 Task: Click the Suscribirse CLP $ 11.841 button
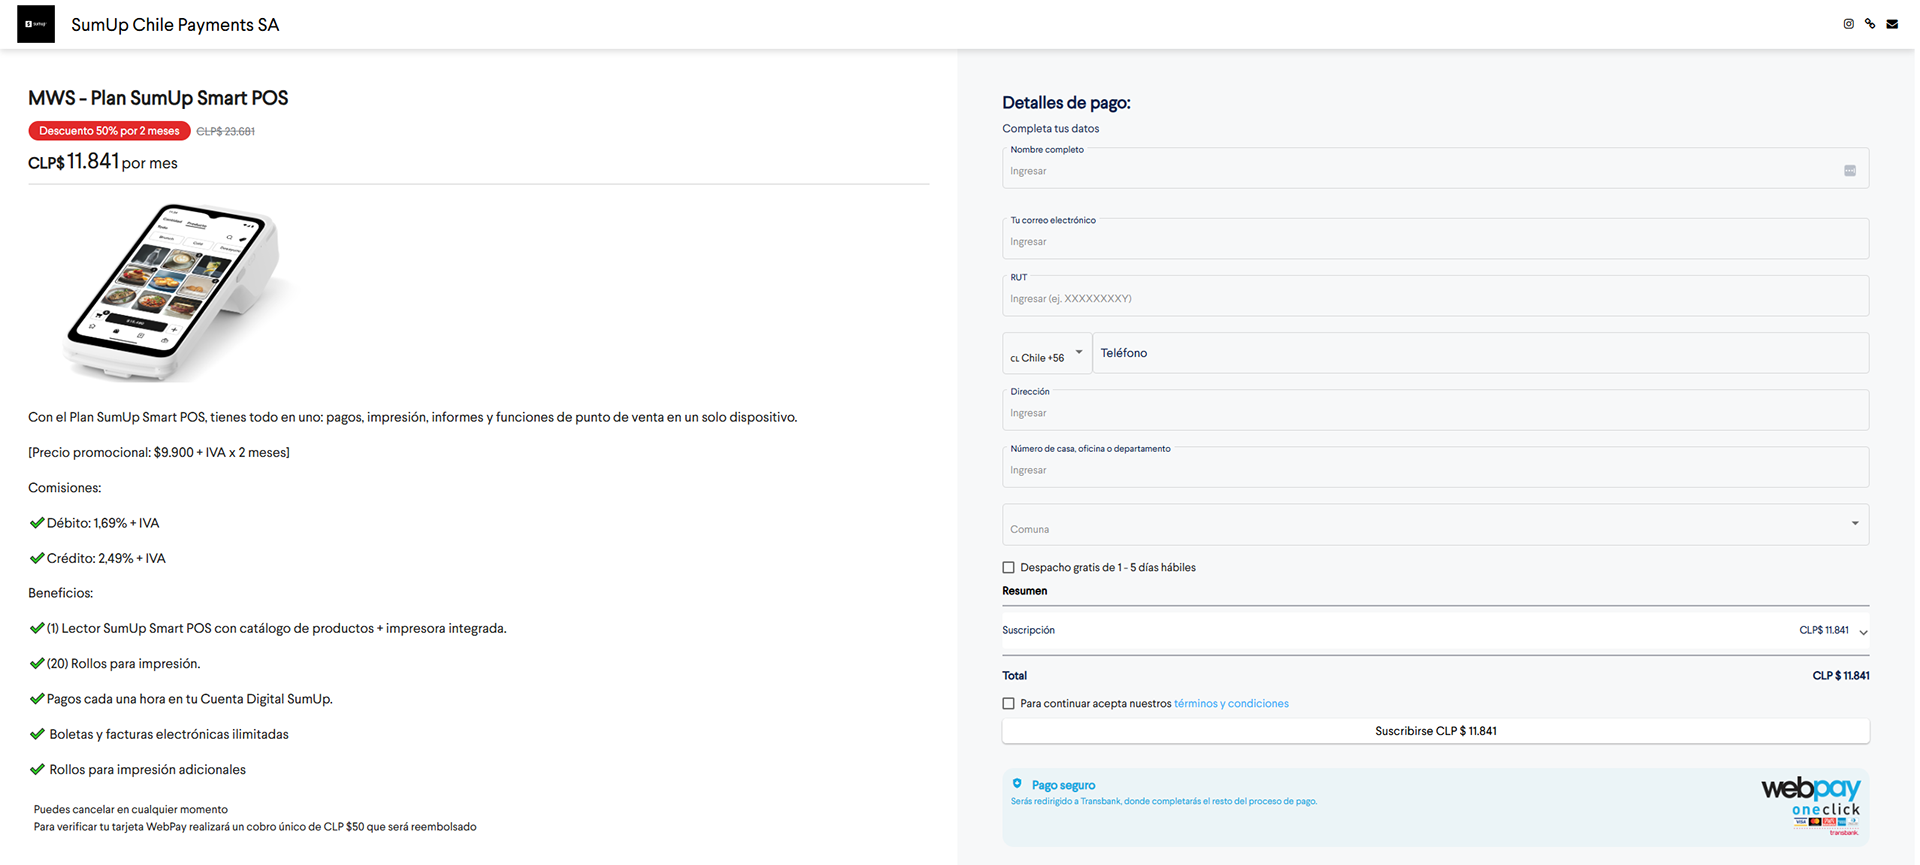1435,731
